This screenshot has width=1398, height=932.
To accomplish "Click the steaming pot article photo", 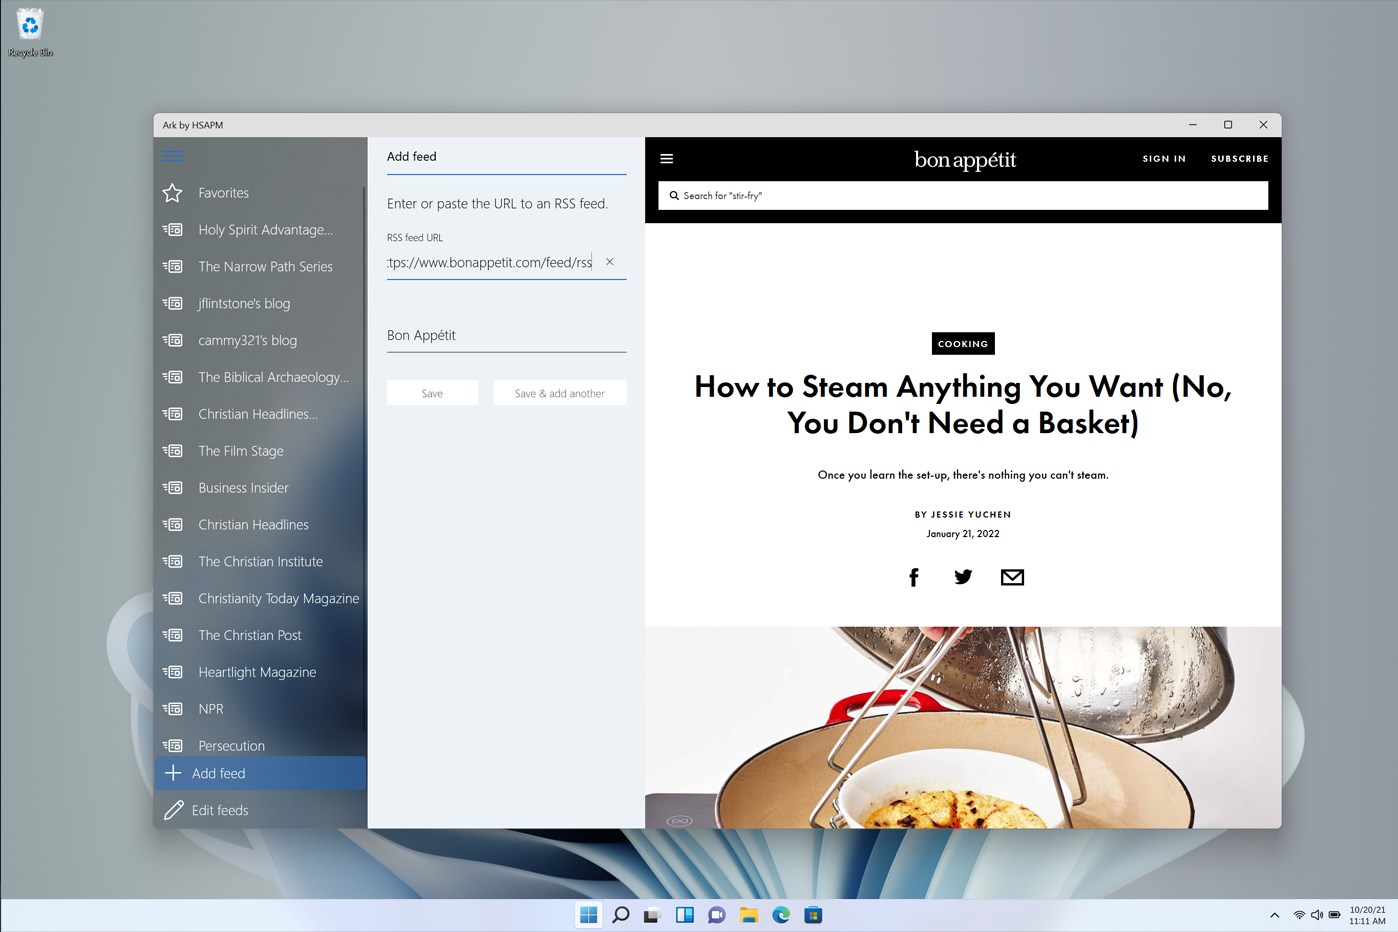I will tap(963, 727).
